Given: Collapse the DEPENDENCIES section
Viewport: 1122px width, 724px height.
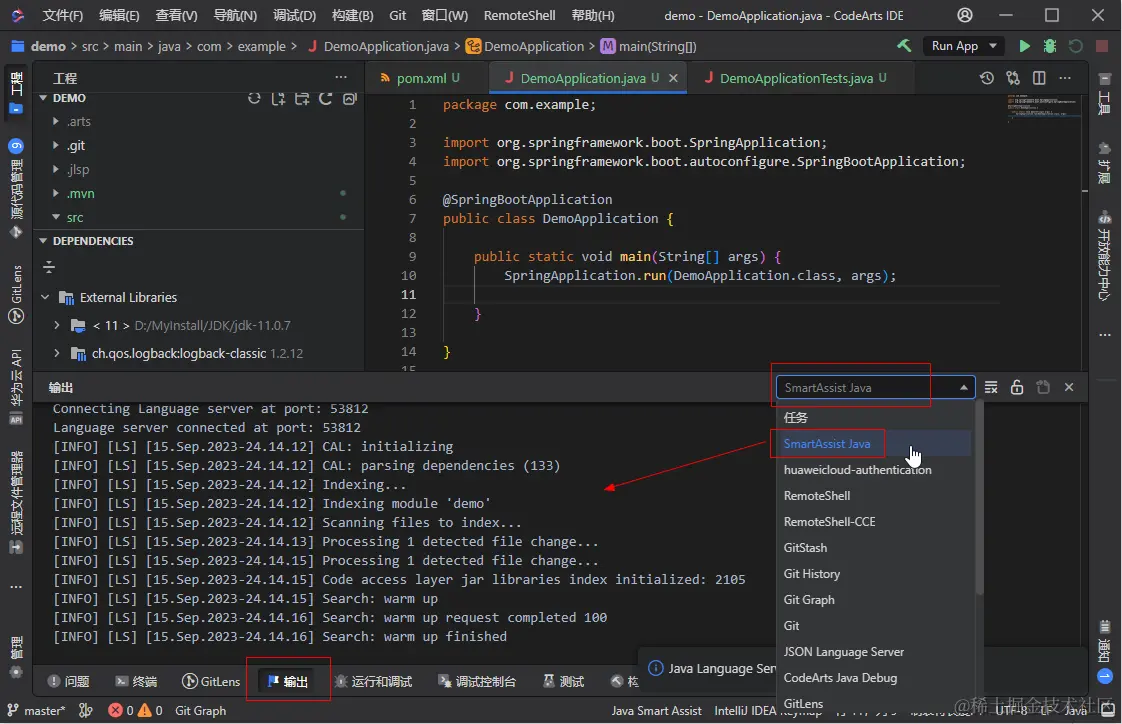Looking at the screenshot, I should (x=43, y=241).
